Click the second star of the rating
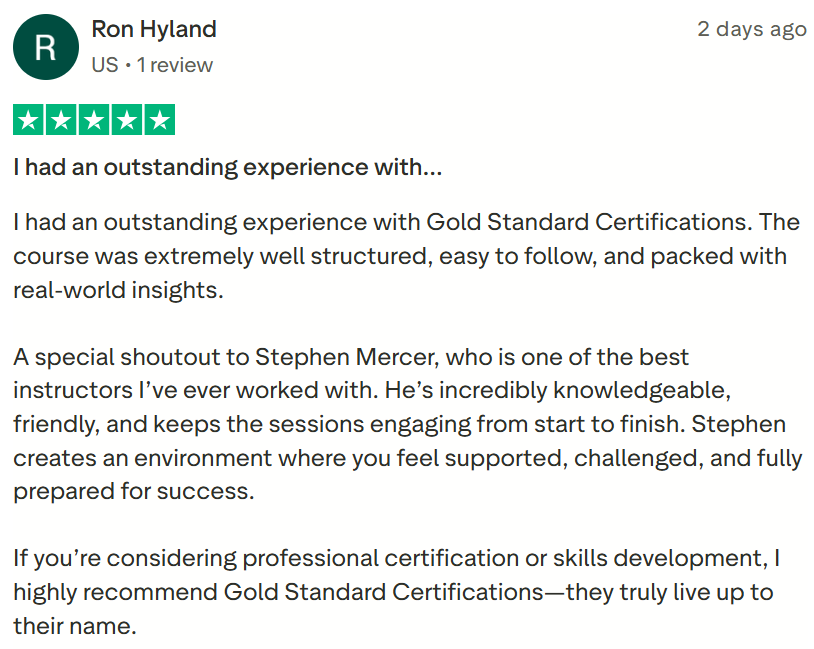The width and height of the screenshot is (814, 649). [x=61, y=121]
